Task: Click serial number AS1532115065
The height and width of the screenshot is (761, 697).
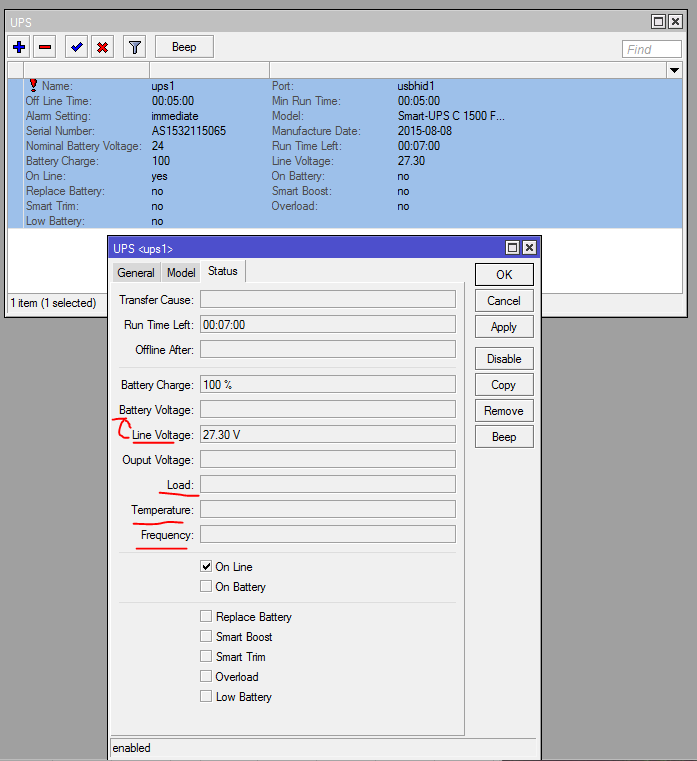Action: click(x=189, y=131)
